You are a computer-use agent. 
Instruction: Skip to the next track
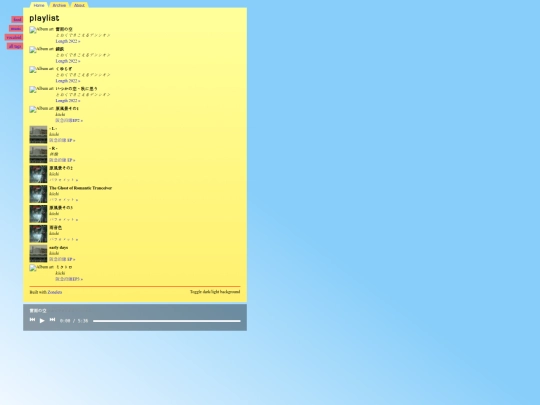pos(52,320)
